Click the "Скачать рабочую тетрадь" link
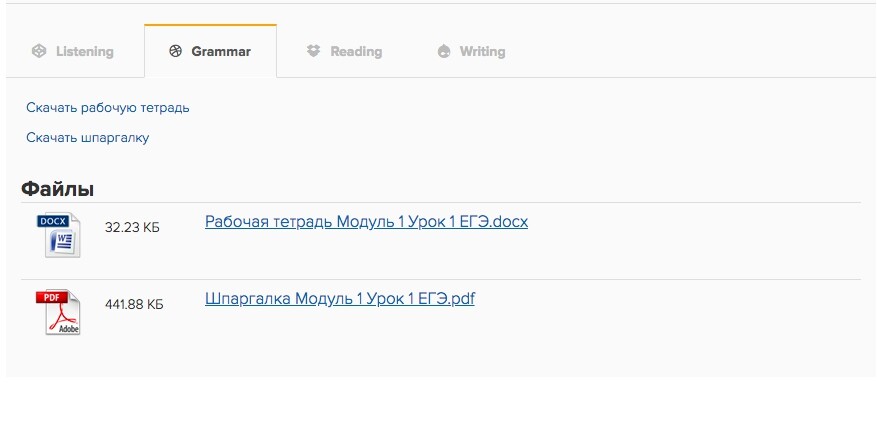The width and height of the screenshot is (877, 437). pyautogui.click(x=108, y=108)
